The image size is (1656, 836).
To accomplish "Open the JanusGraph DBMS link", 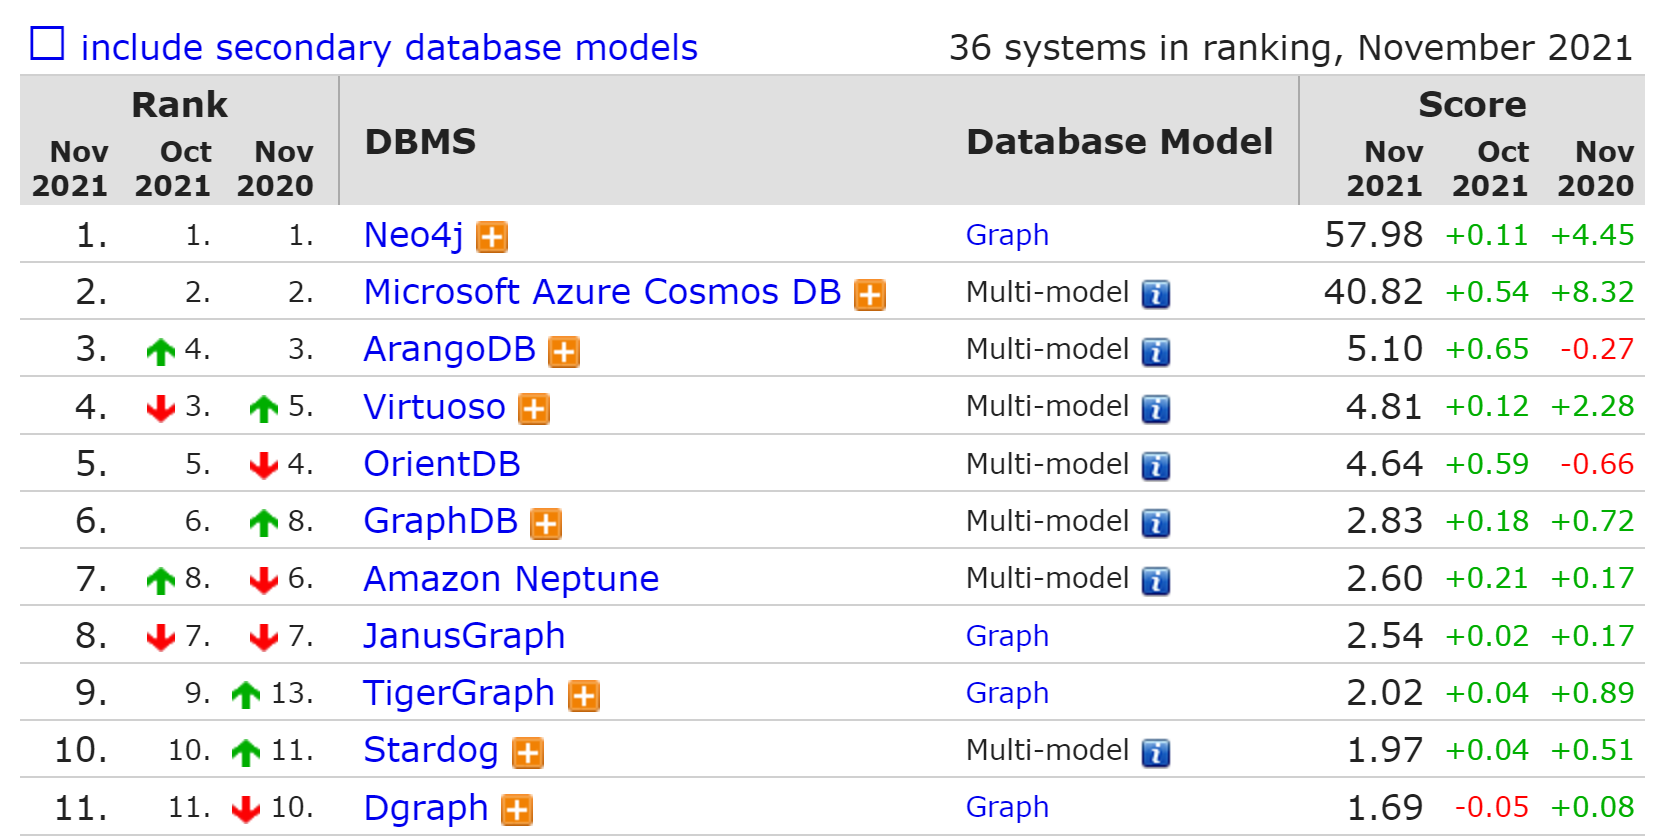I will pyautogui.click(x=464, y=636).
